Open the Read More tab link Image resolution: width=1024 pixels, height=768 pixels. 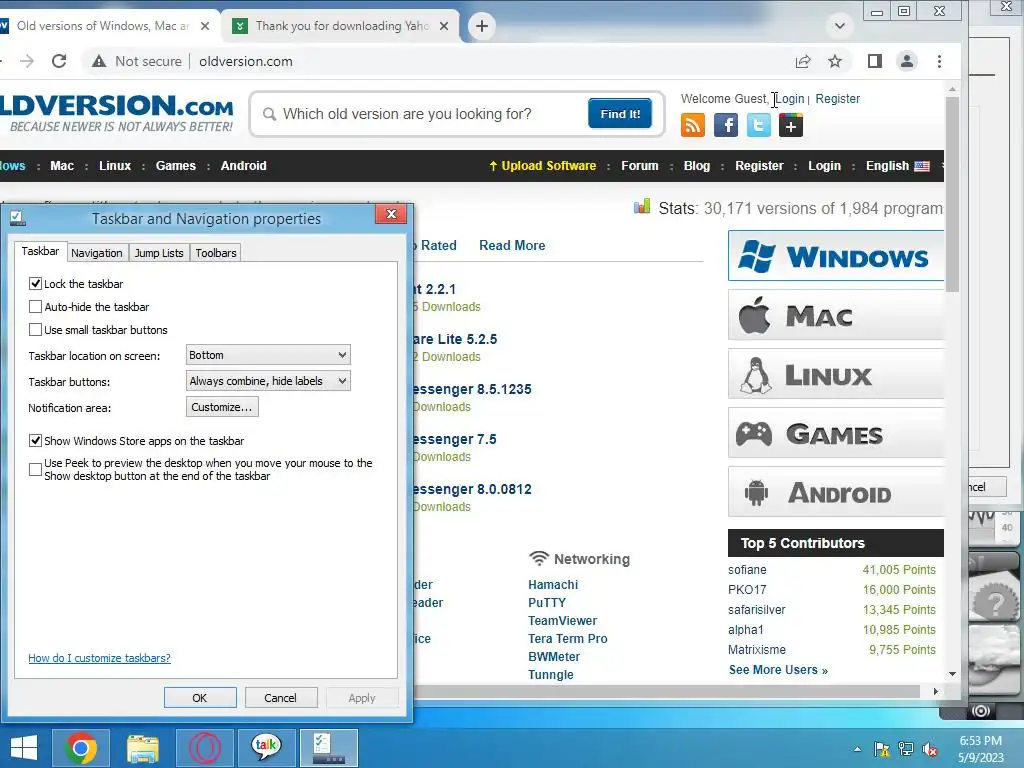[512, 246]
